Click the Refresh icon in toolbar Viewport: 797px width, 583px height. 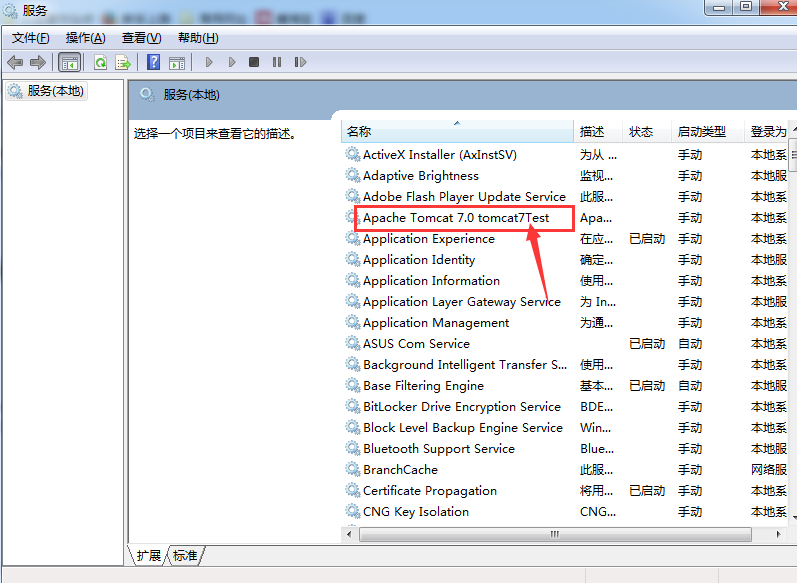coord(100,62)
